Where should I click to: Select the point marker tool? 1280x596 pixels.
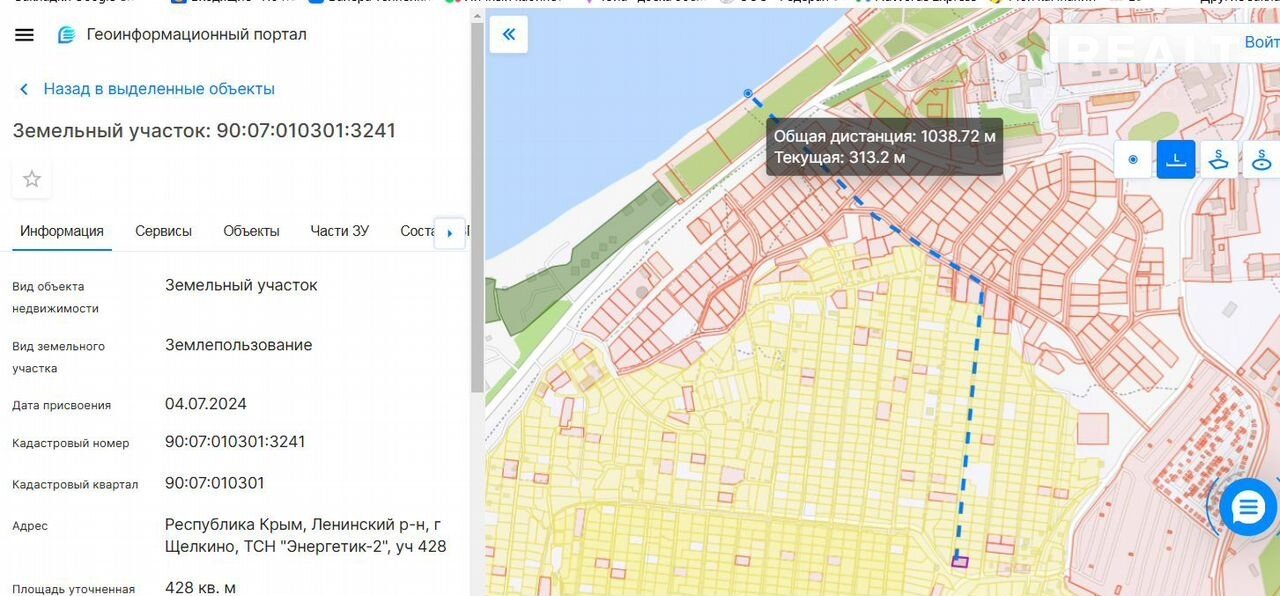click(x=1133, y=159)
